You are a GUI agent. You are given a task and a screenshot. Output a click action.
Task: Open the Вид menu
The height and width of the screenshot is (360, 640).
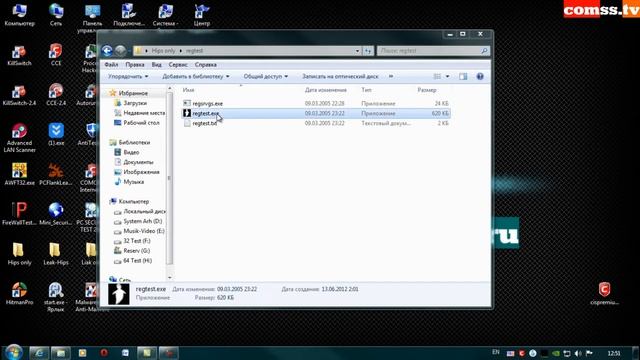pyautogui.click(x=156, y=65)
